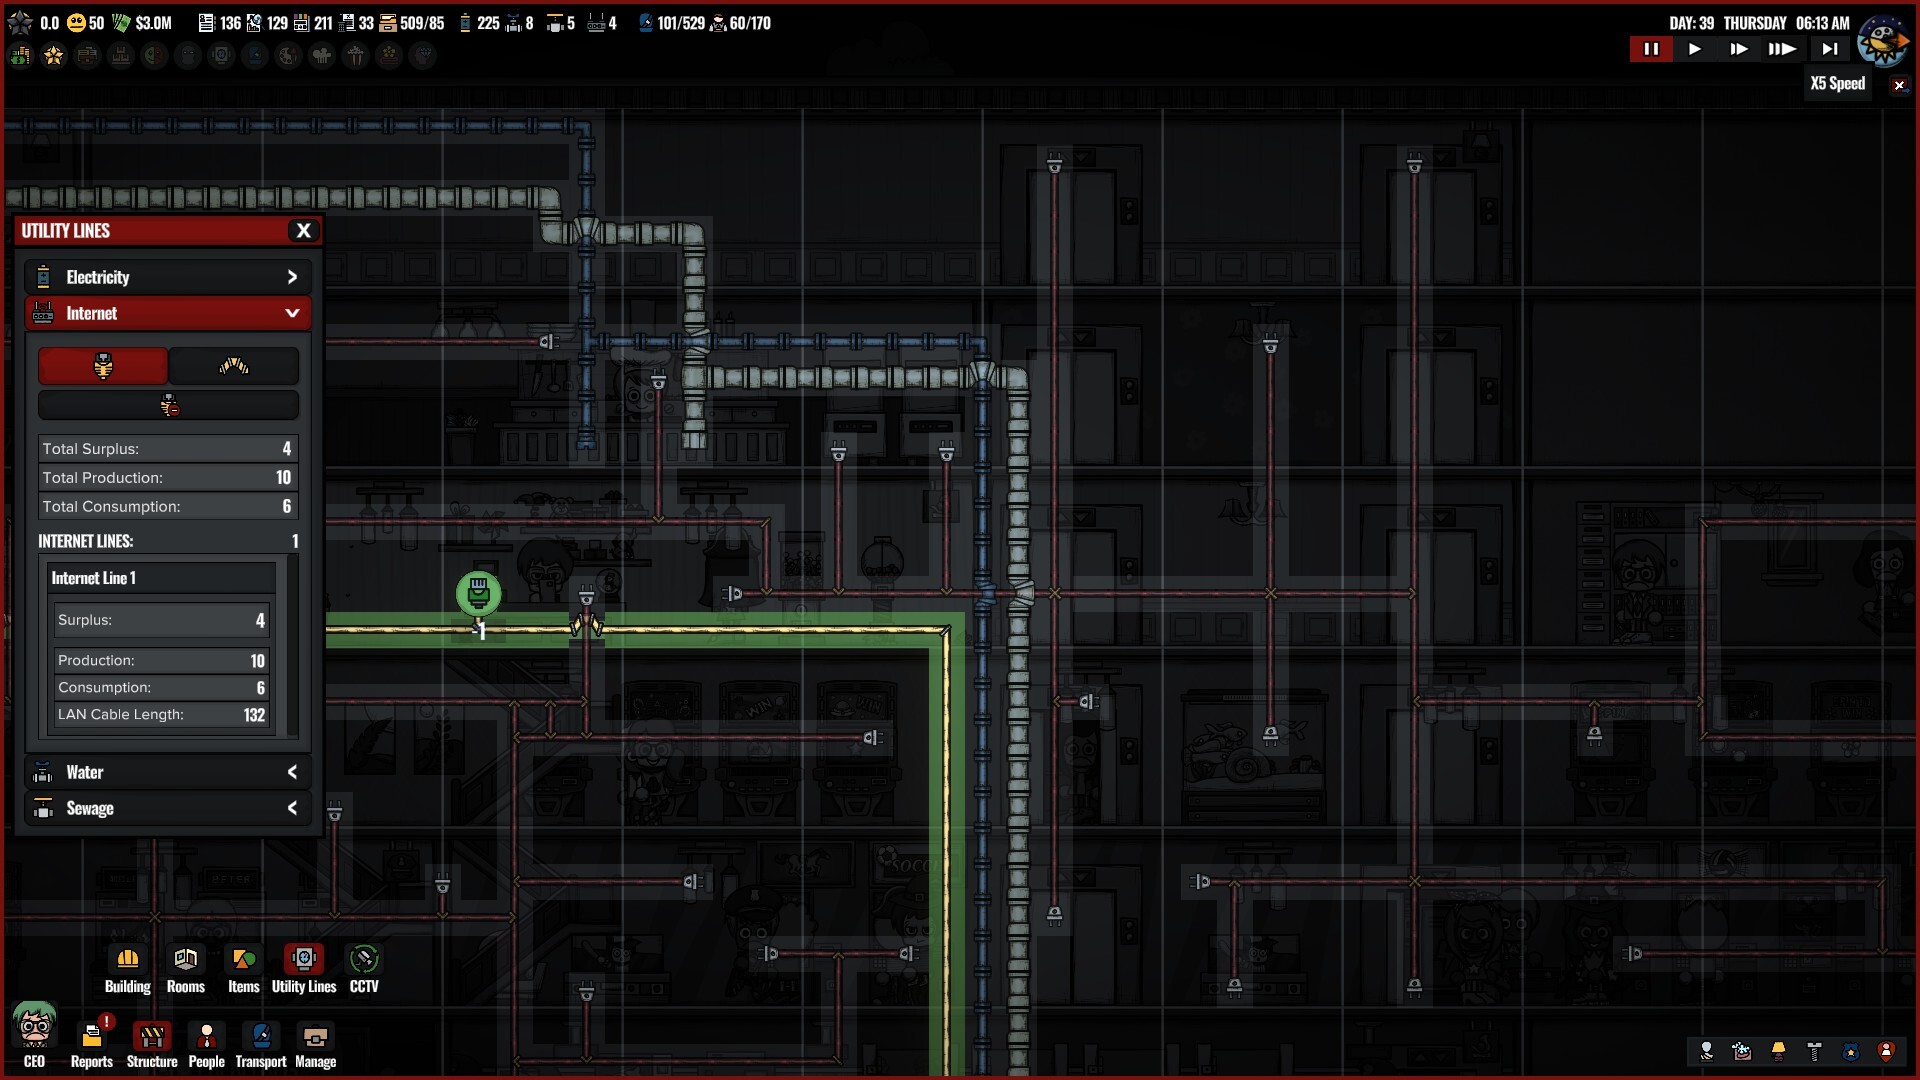Dismiss the X5 Speed notification
Image resolution: width=1920 pixels, height=1080 pixels.
1899,85
